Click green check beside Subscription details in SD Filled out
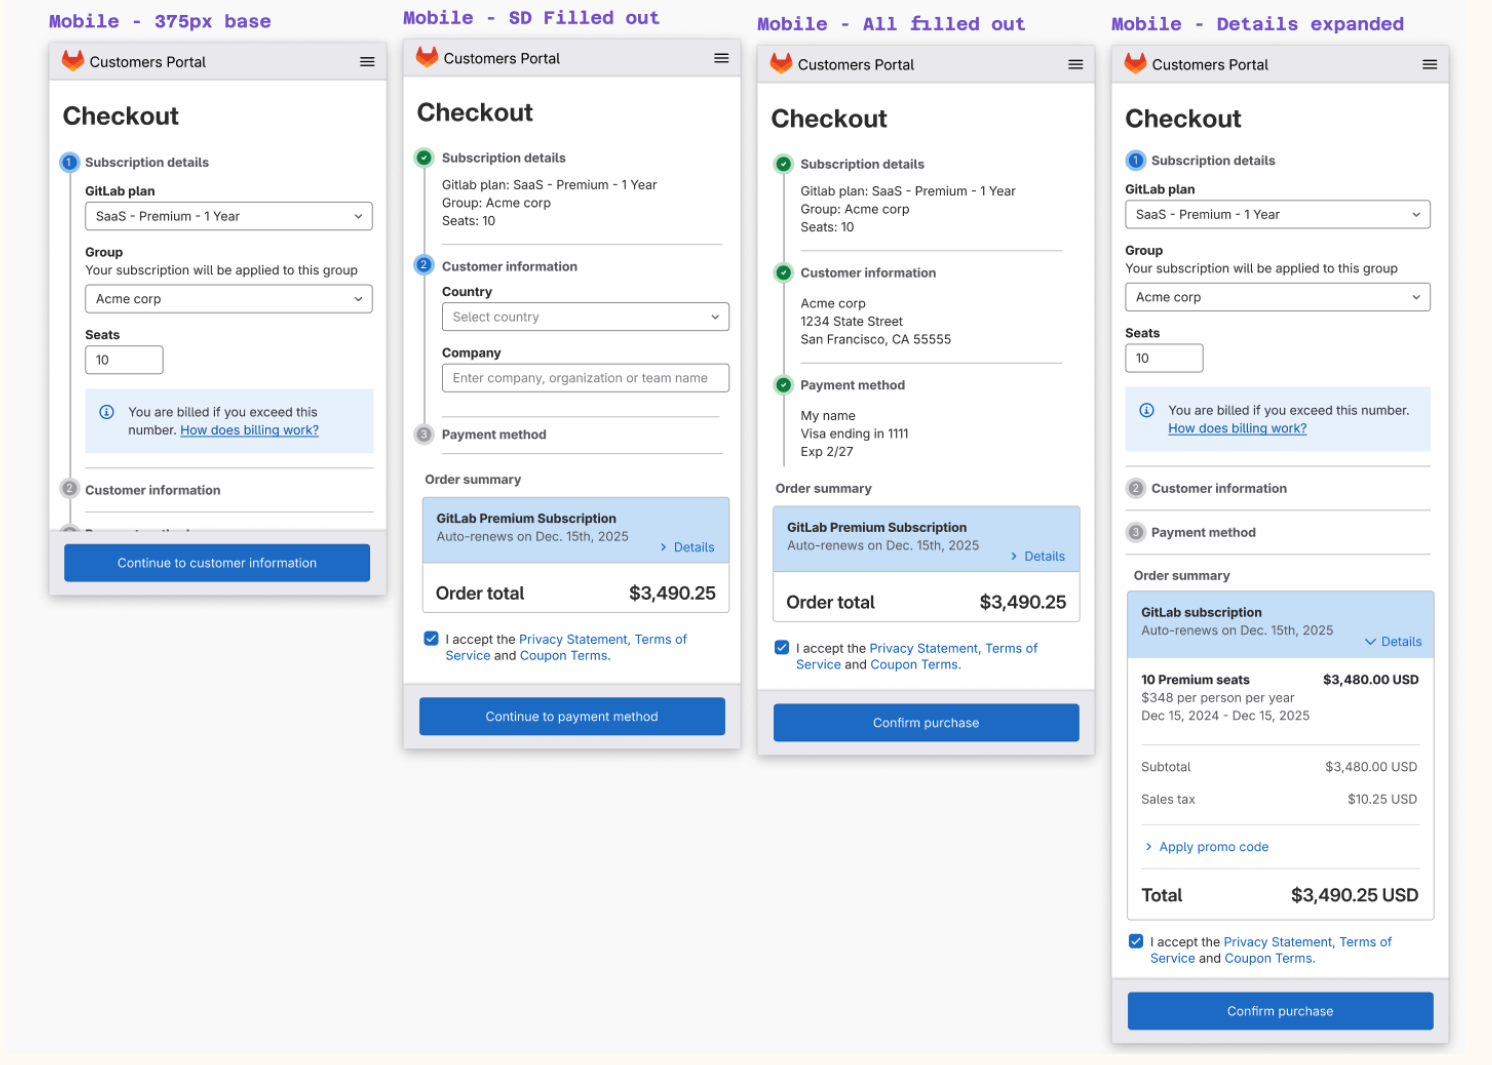 [x=424, y=157]
